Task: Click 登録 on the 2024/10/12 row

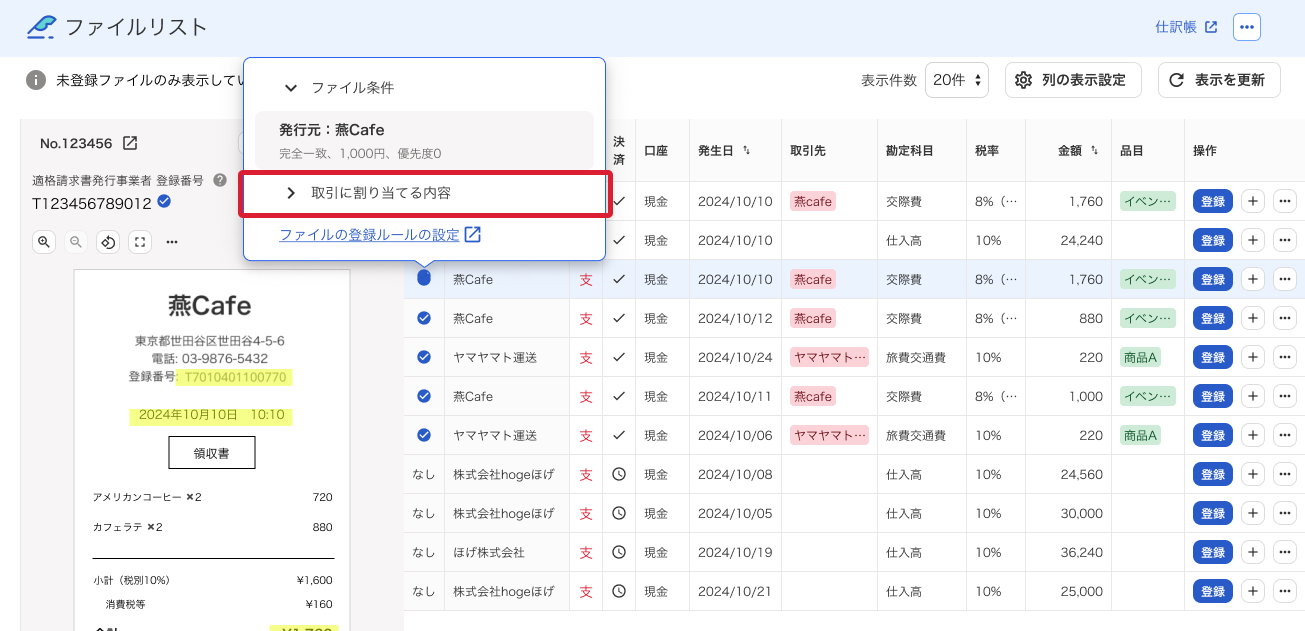Action: [x=1212, y=318]
